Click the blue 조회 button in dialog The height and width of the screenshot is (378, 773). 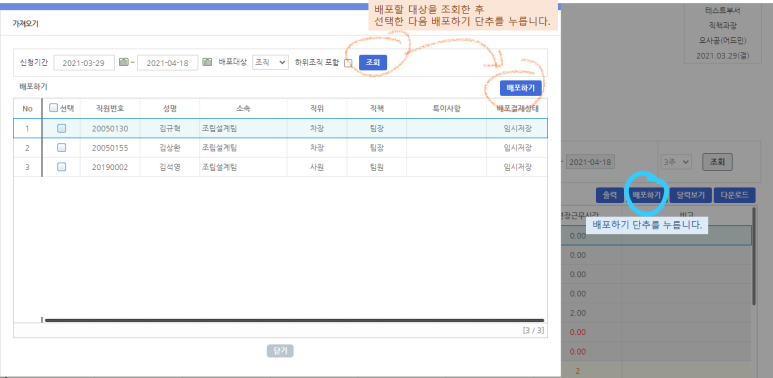(373, 62)
